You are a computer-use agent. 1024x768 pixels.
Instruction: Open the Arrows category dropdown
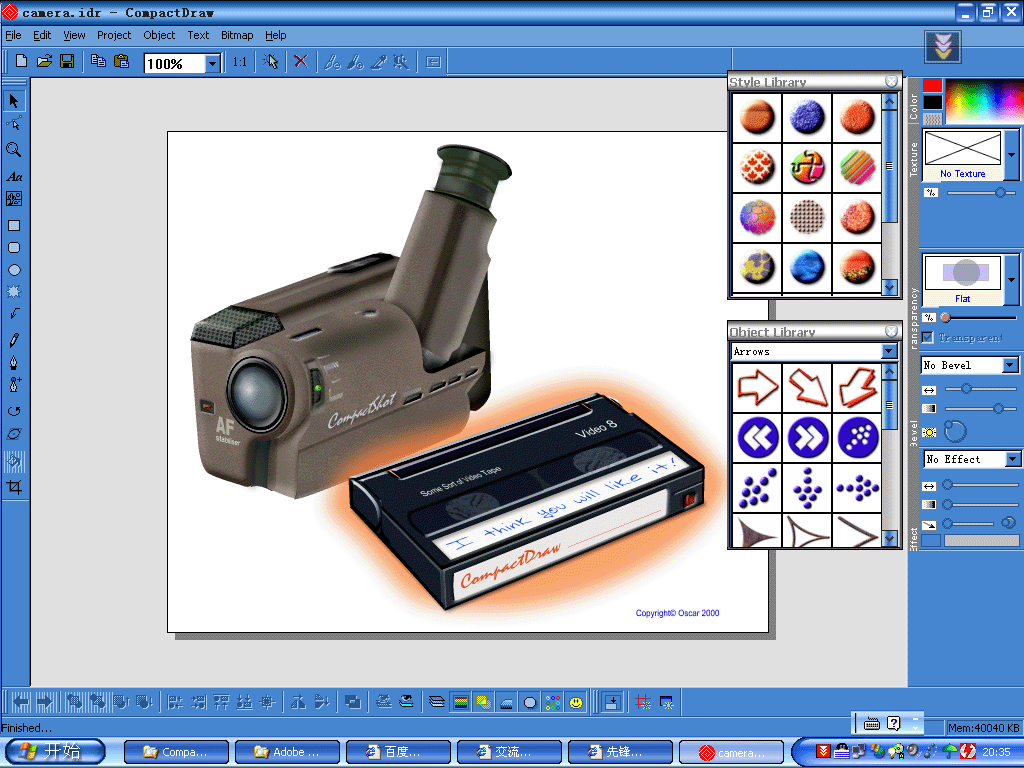pyautogui.click(x=889, y=351)
